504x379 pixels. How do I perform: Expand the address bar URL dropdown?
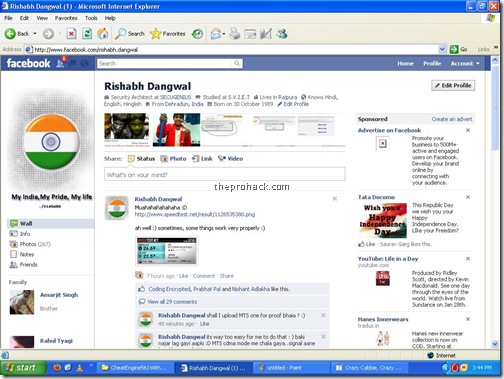[x=442, y=49]
